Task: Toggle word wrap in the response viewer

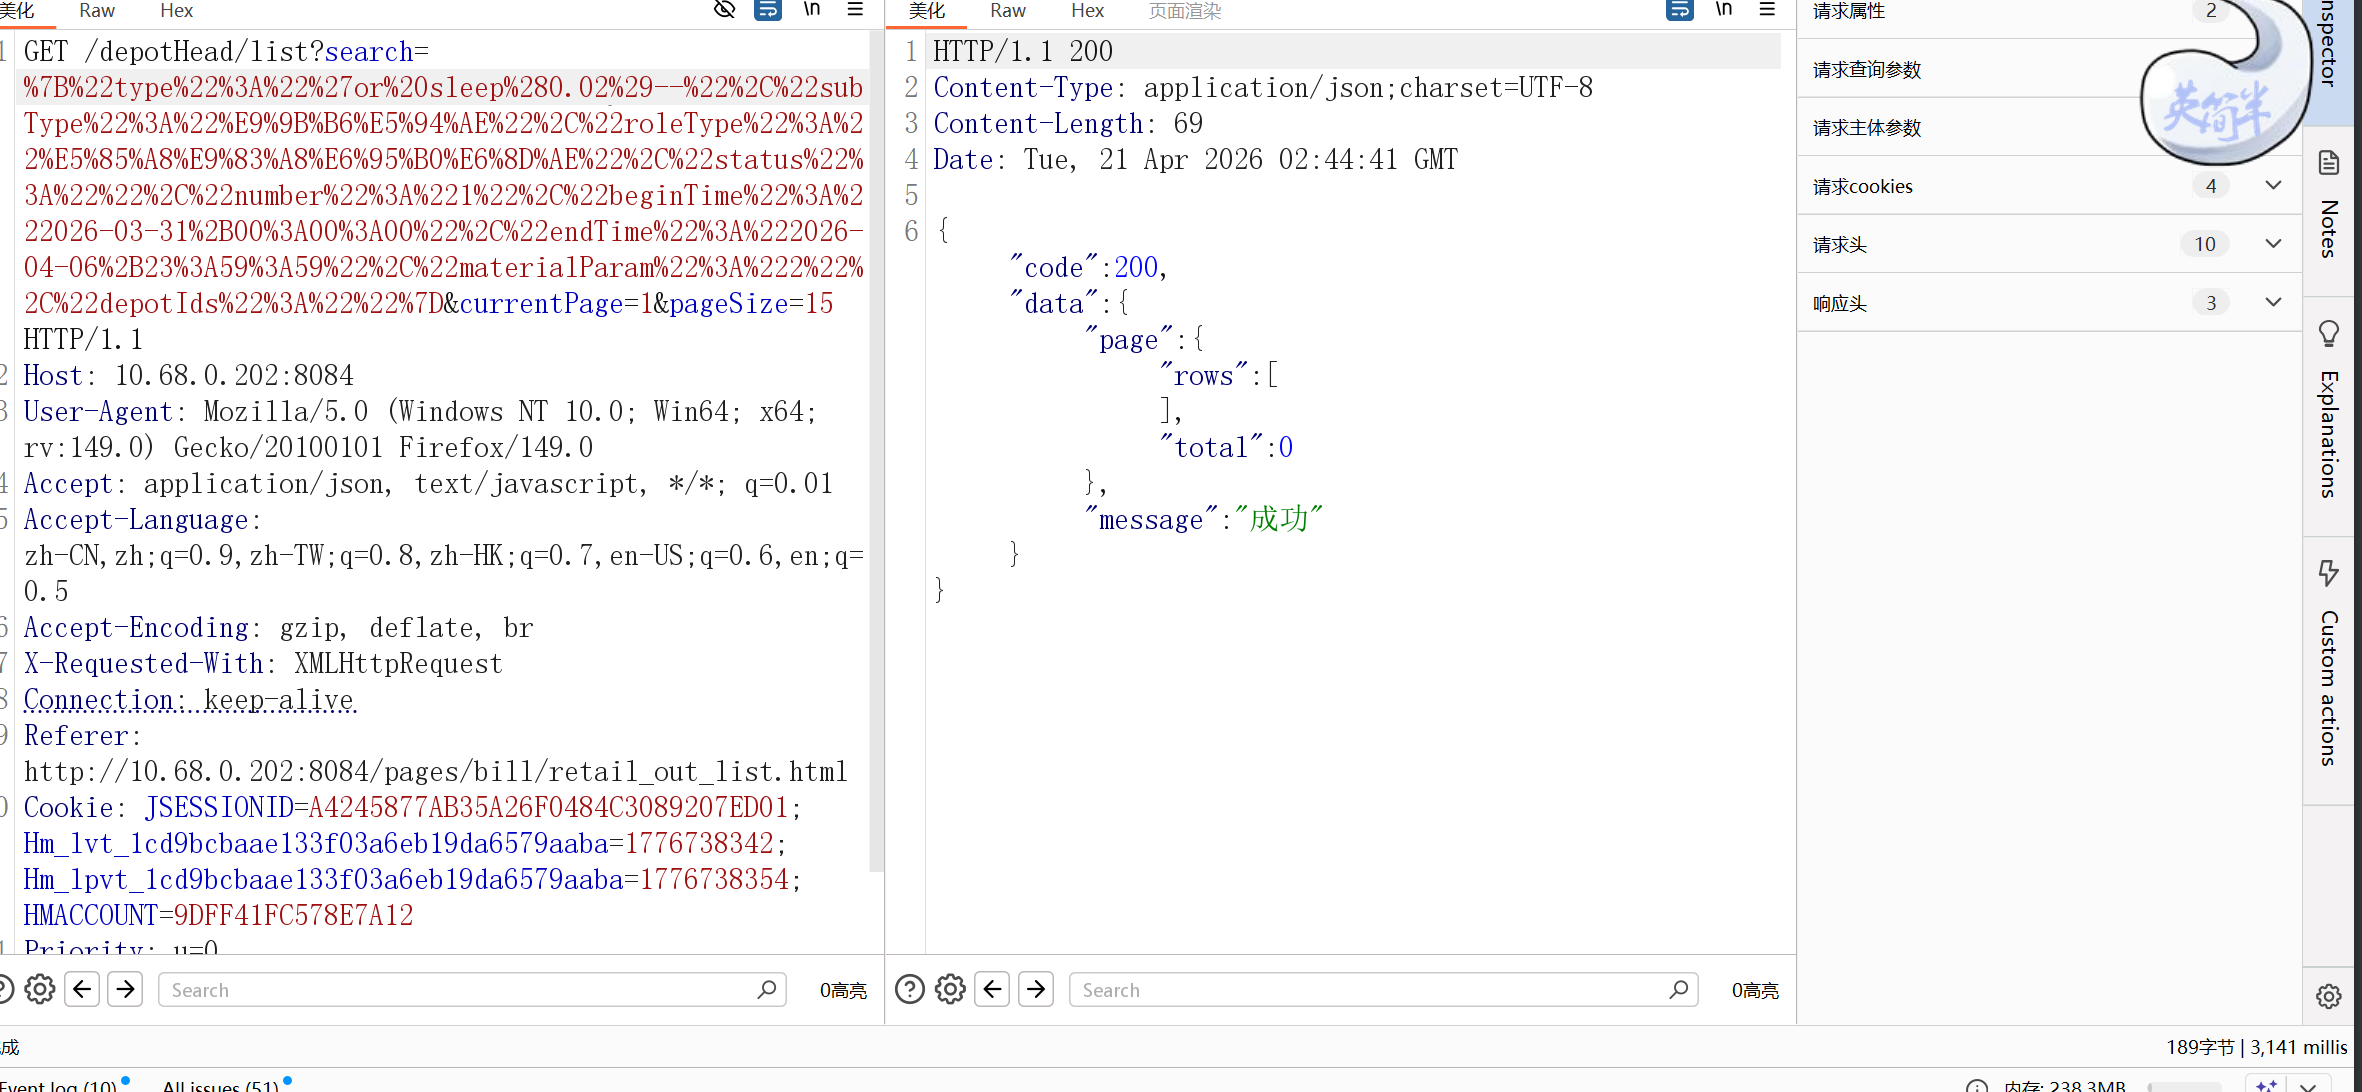Action: tap(1680, 10)
